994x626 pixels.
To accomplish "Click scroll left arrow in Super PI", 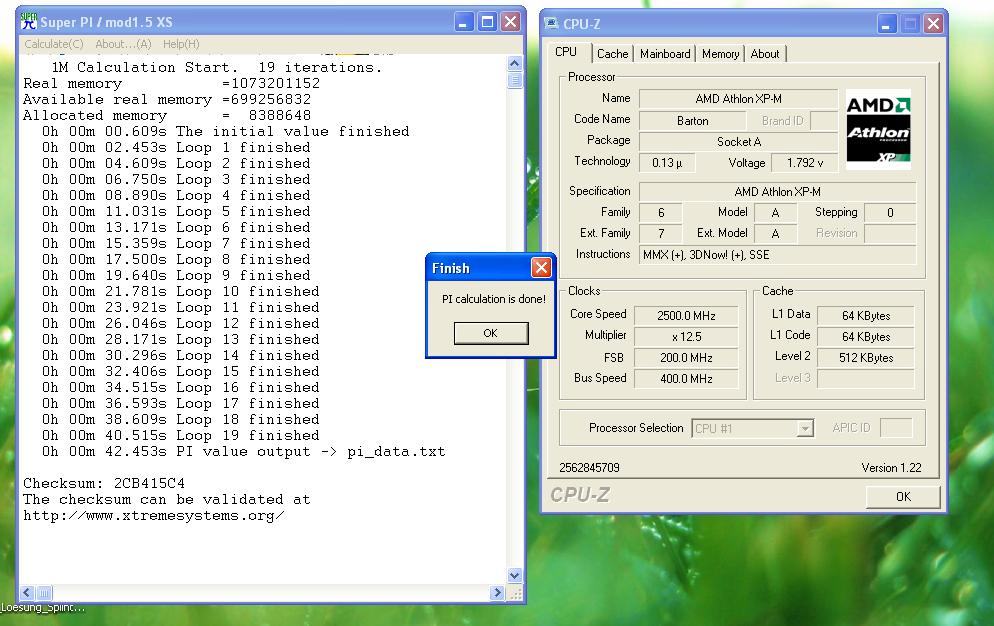I will pyautogui.click(x=27, y=592).
